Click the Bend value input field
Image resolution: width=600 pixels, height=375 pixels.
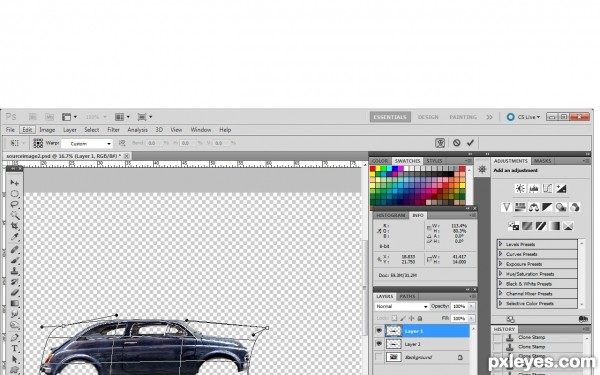click(154, 143)
